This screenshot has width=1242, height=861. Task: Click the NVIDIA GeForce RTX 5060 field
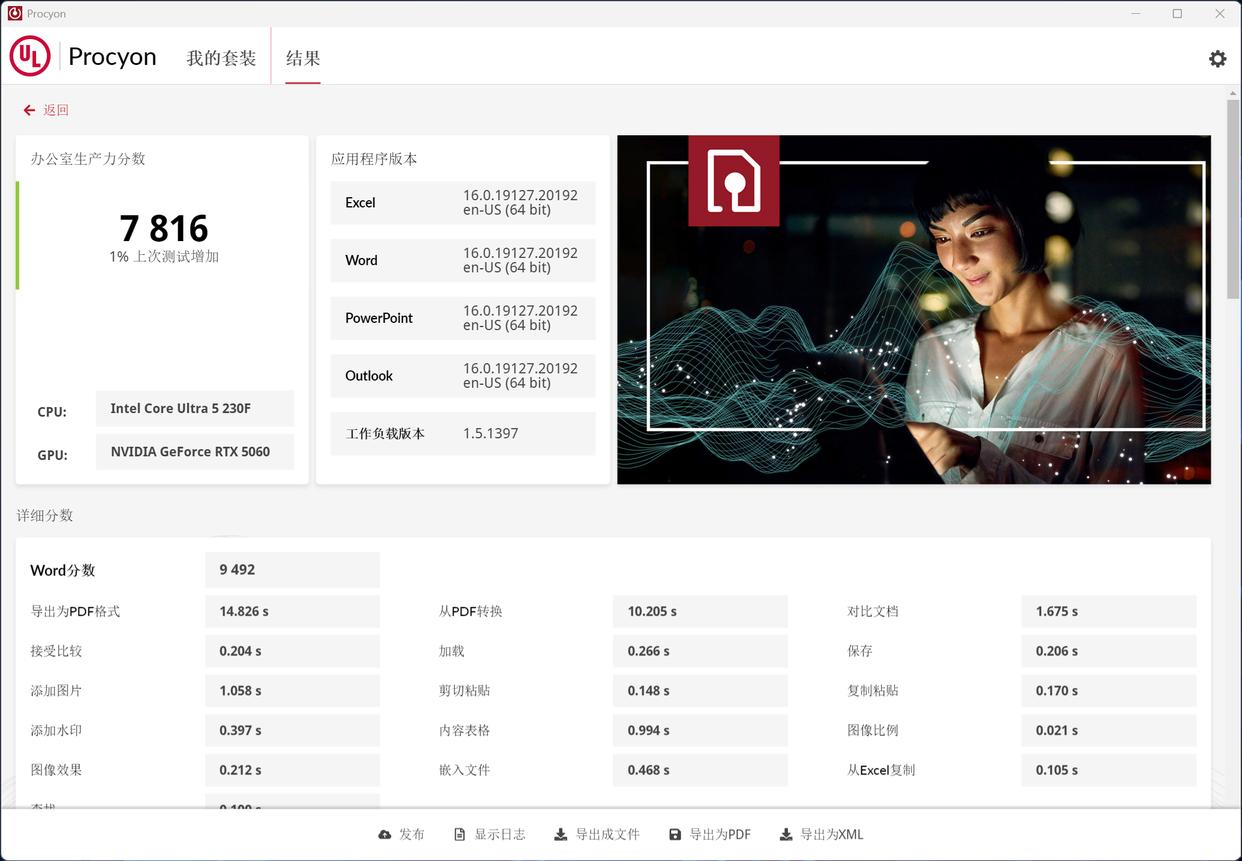tap(195, 451)
